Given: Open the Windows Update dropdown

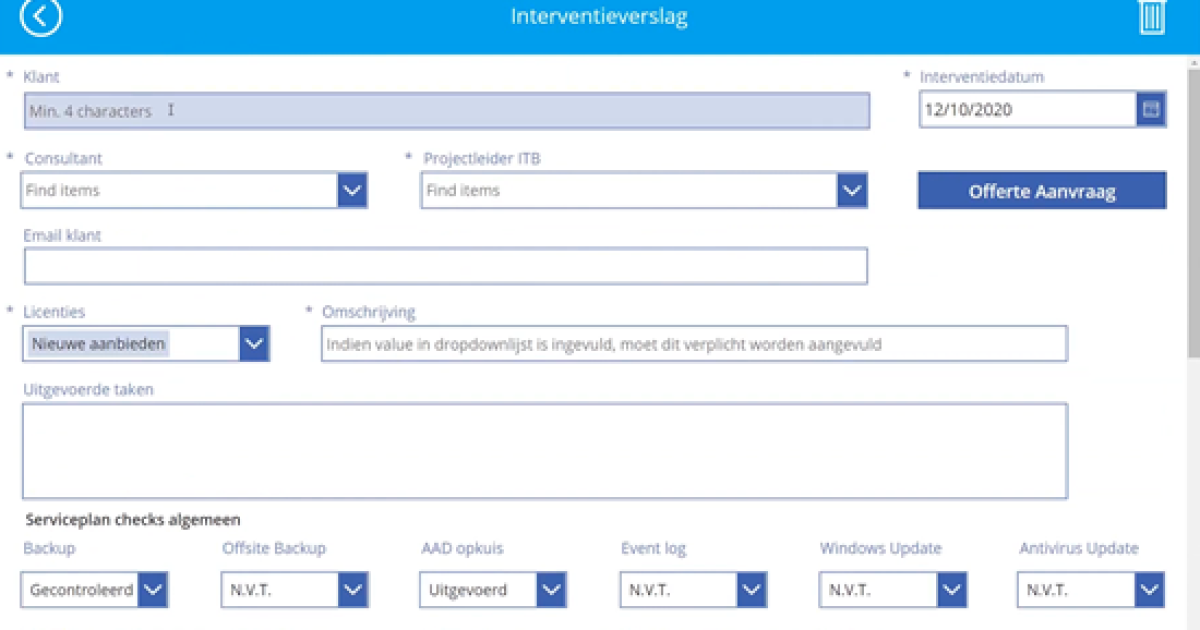Looking at the screenshot, I should pyautogui.click(x=952, y=590).
